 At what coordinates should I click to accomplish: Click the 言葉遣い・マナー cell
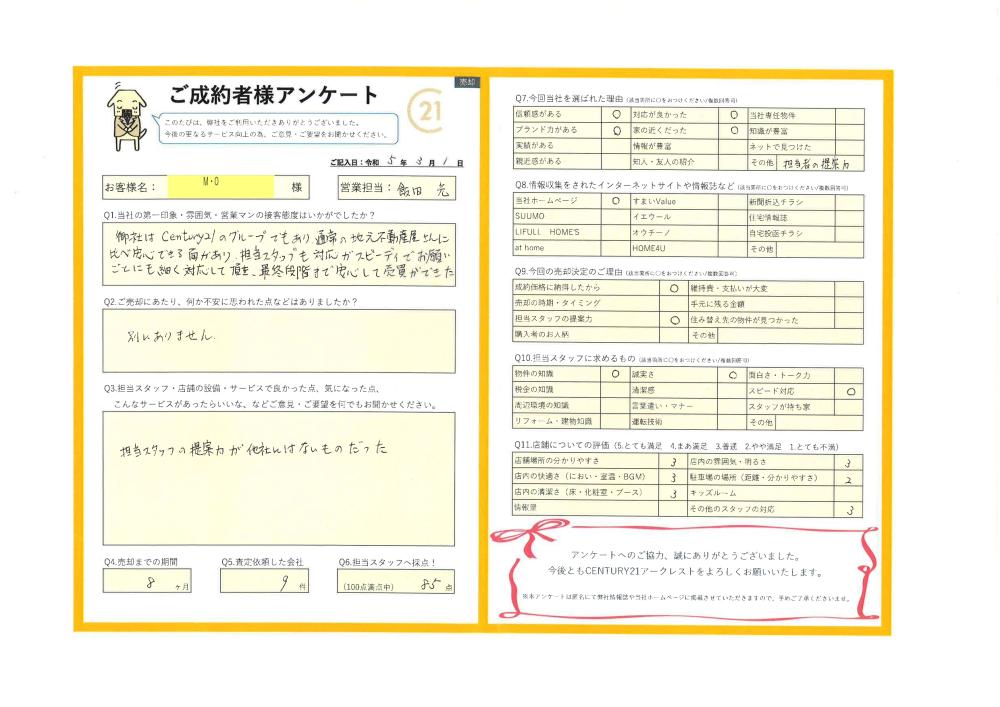(x=674, y=406)
